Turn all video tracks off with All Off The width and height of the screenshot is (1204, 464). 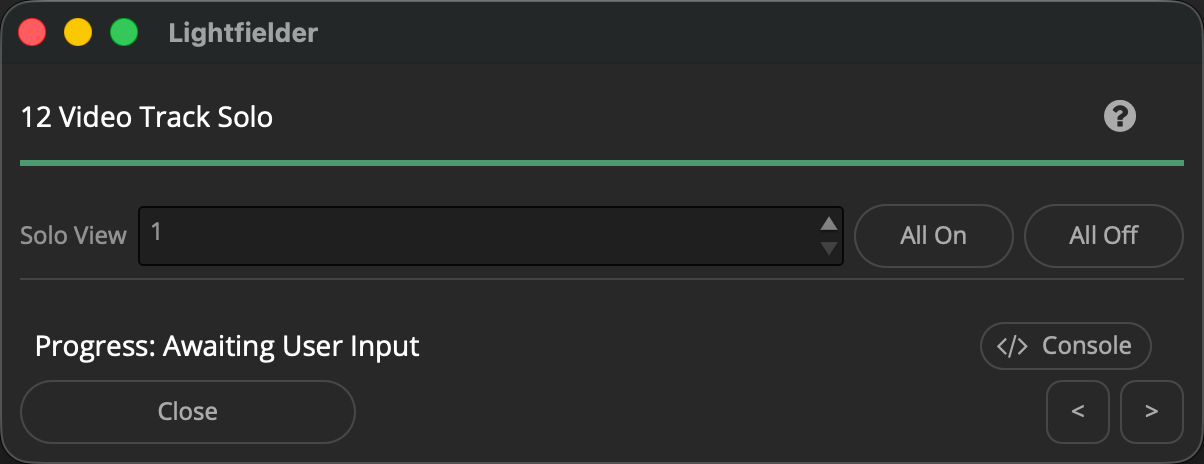point(1104,236)
